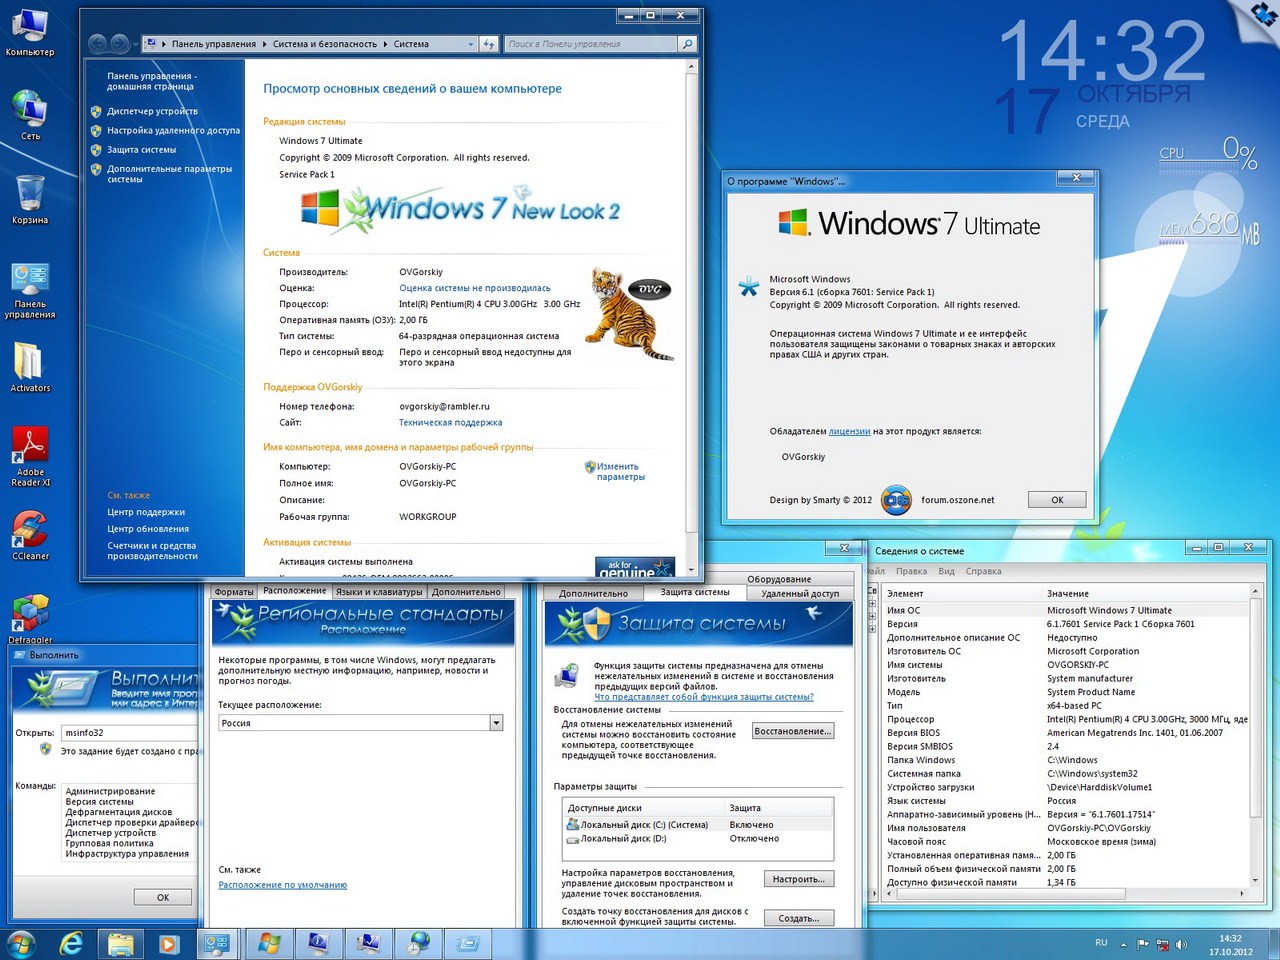
Task: Show hidden tray icons arrow
Action: click(x=1124, y=944)
